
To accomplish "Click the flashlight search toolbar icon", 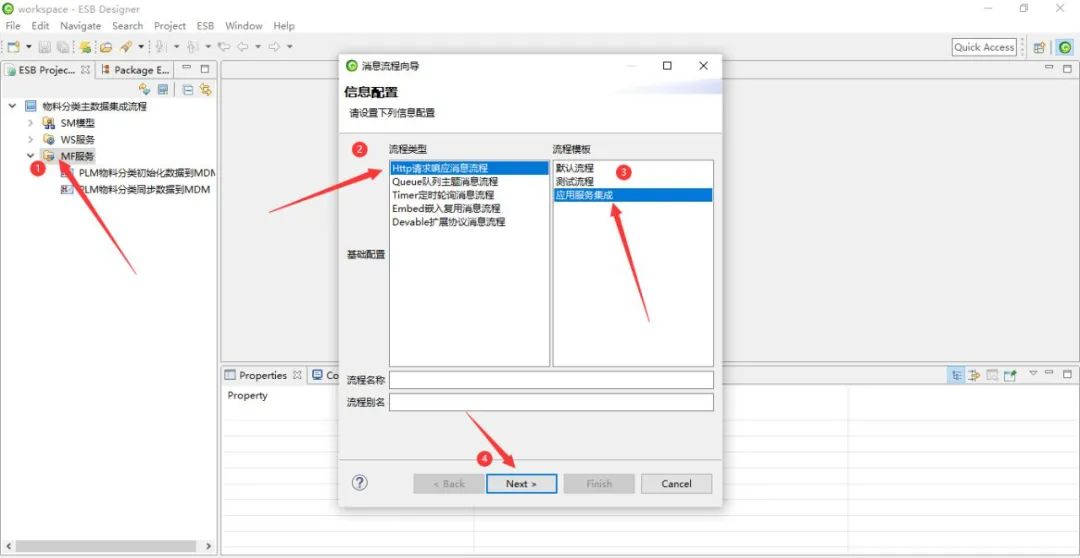I will coord(125,47).
